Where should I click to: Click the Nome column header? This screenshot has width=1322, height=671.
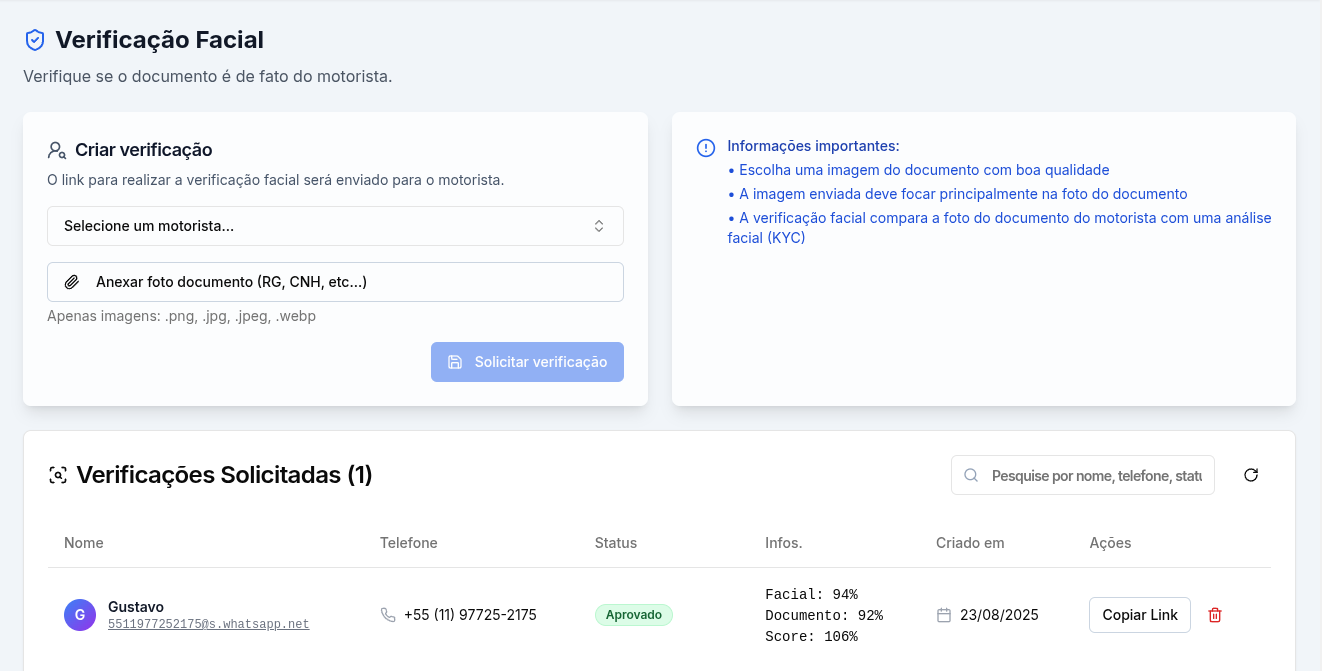pos(83,543)
